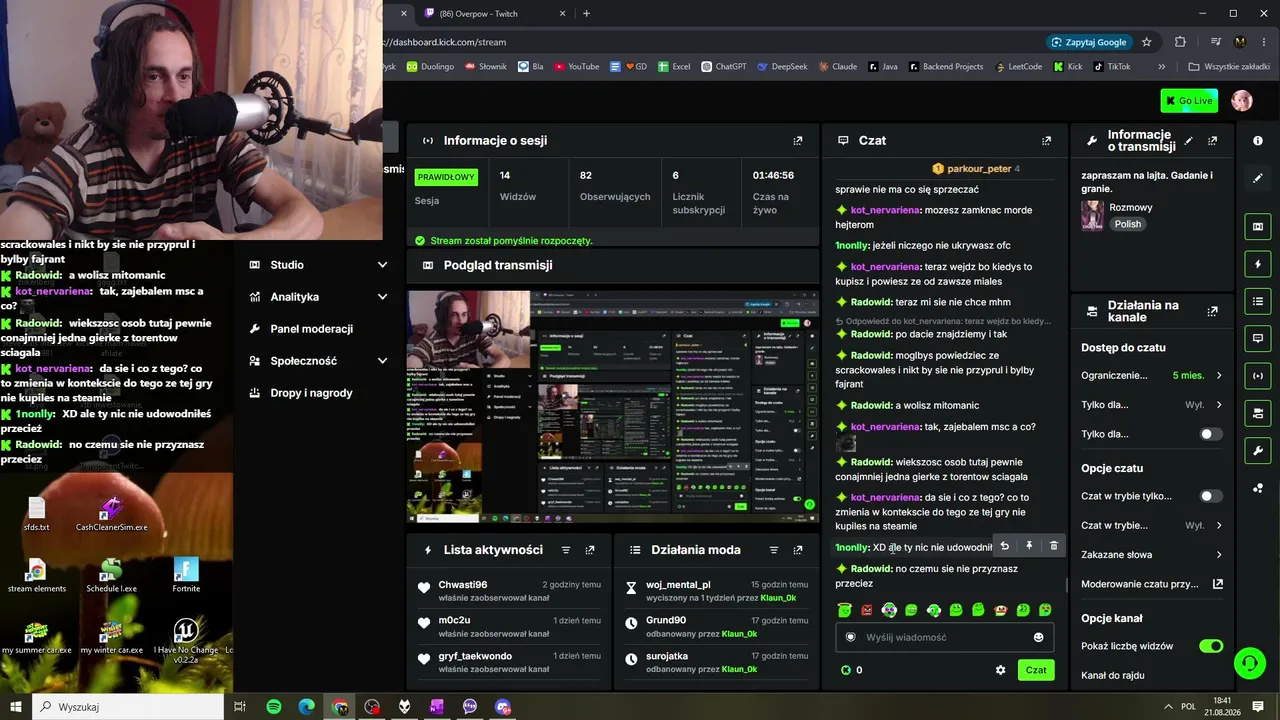Click the Go Live button
Image resolution: width=1280 pixels, height=720 pixels.
coord(1189,101)
